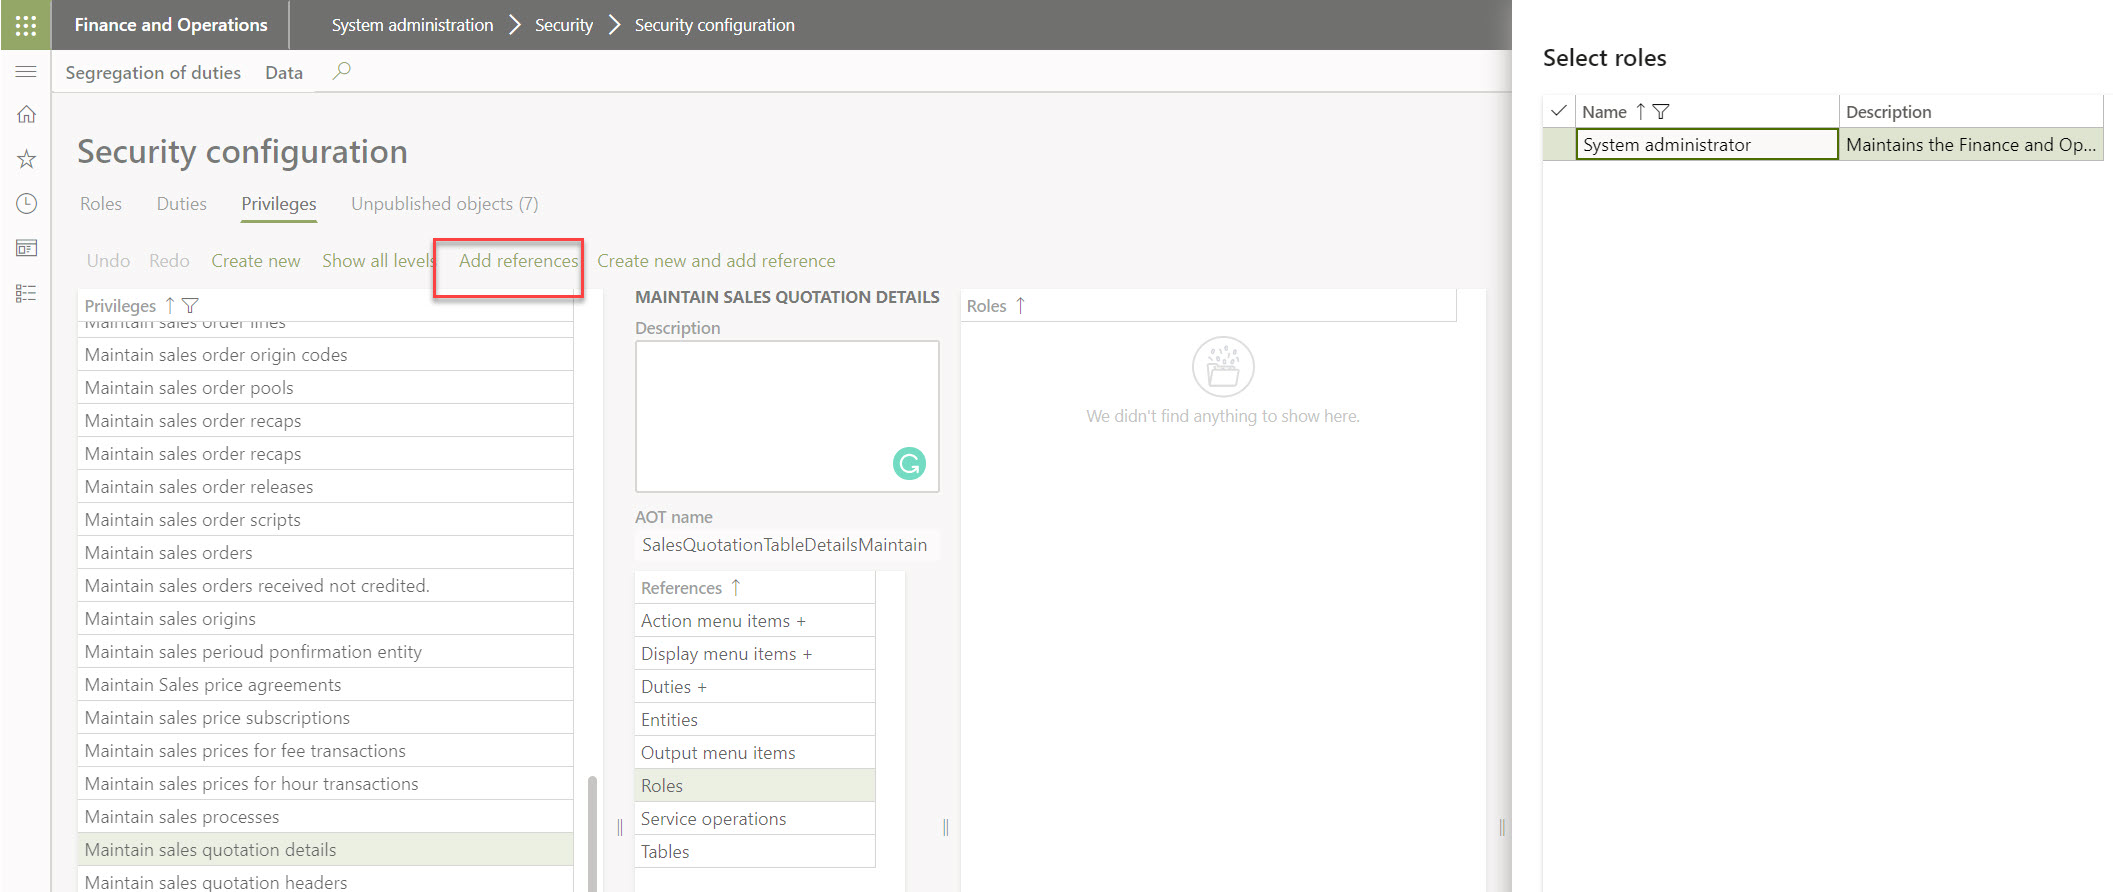Switch to the Duties tab

[x=181, y=204]
